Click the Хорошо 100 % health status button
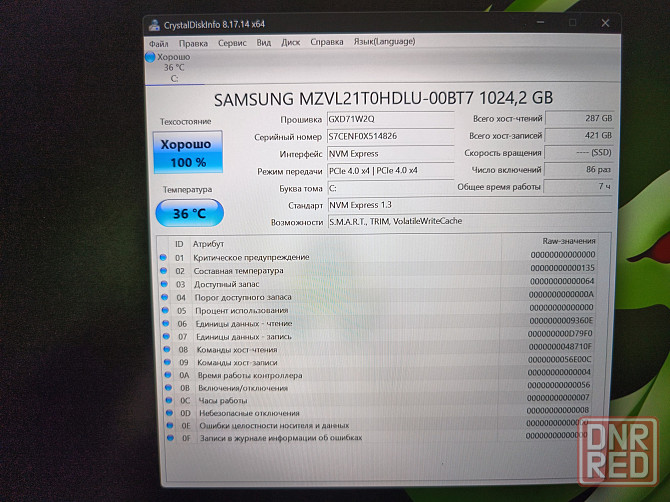The width and height of the screenshot is (670, 502). pyautogui.click(x=188, y=153)
